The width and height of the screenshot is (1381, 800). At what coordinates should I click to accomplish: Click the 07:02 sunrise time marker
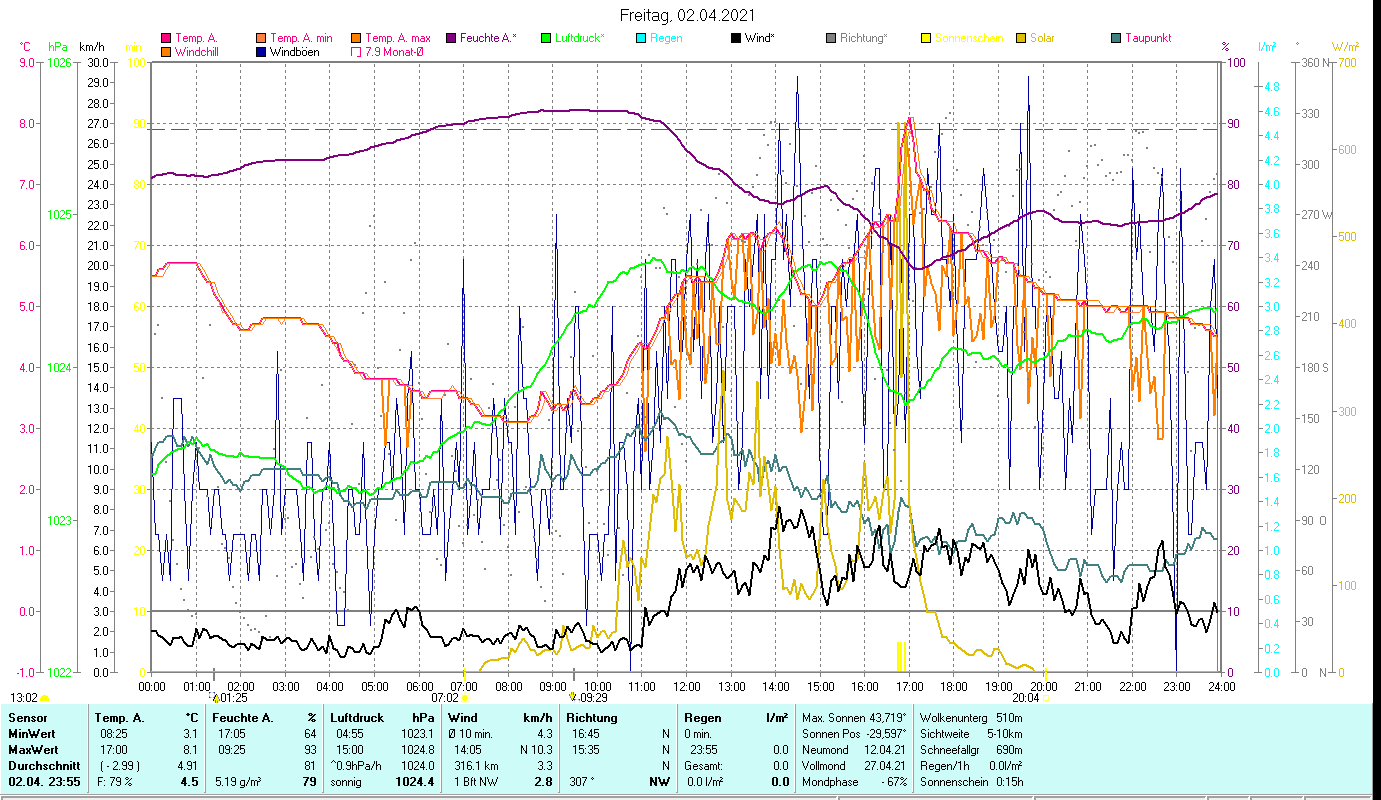click(x=445, y=697)
